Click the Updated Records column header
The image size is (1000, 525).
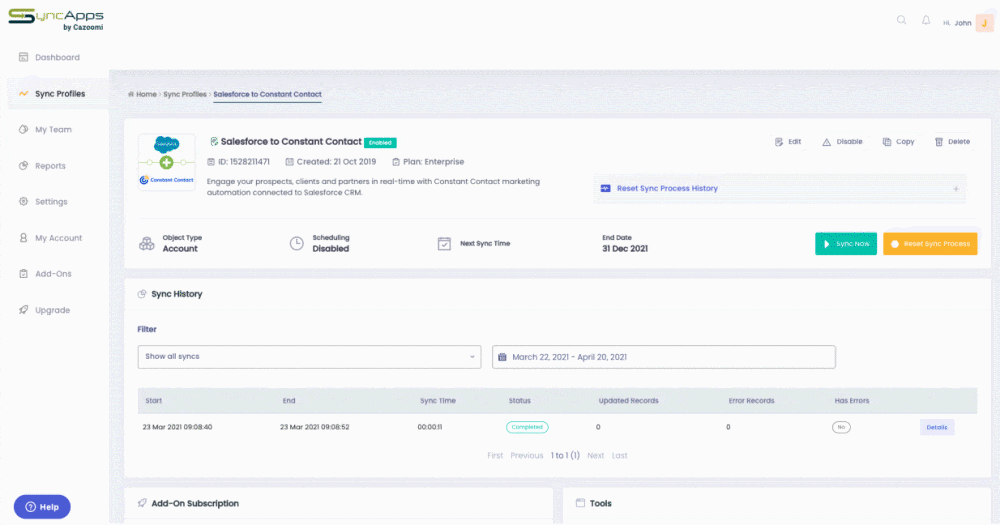pos(628,401)
